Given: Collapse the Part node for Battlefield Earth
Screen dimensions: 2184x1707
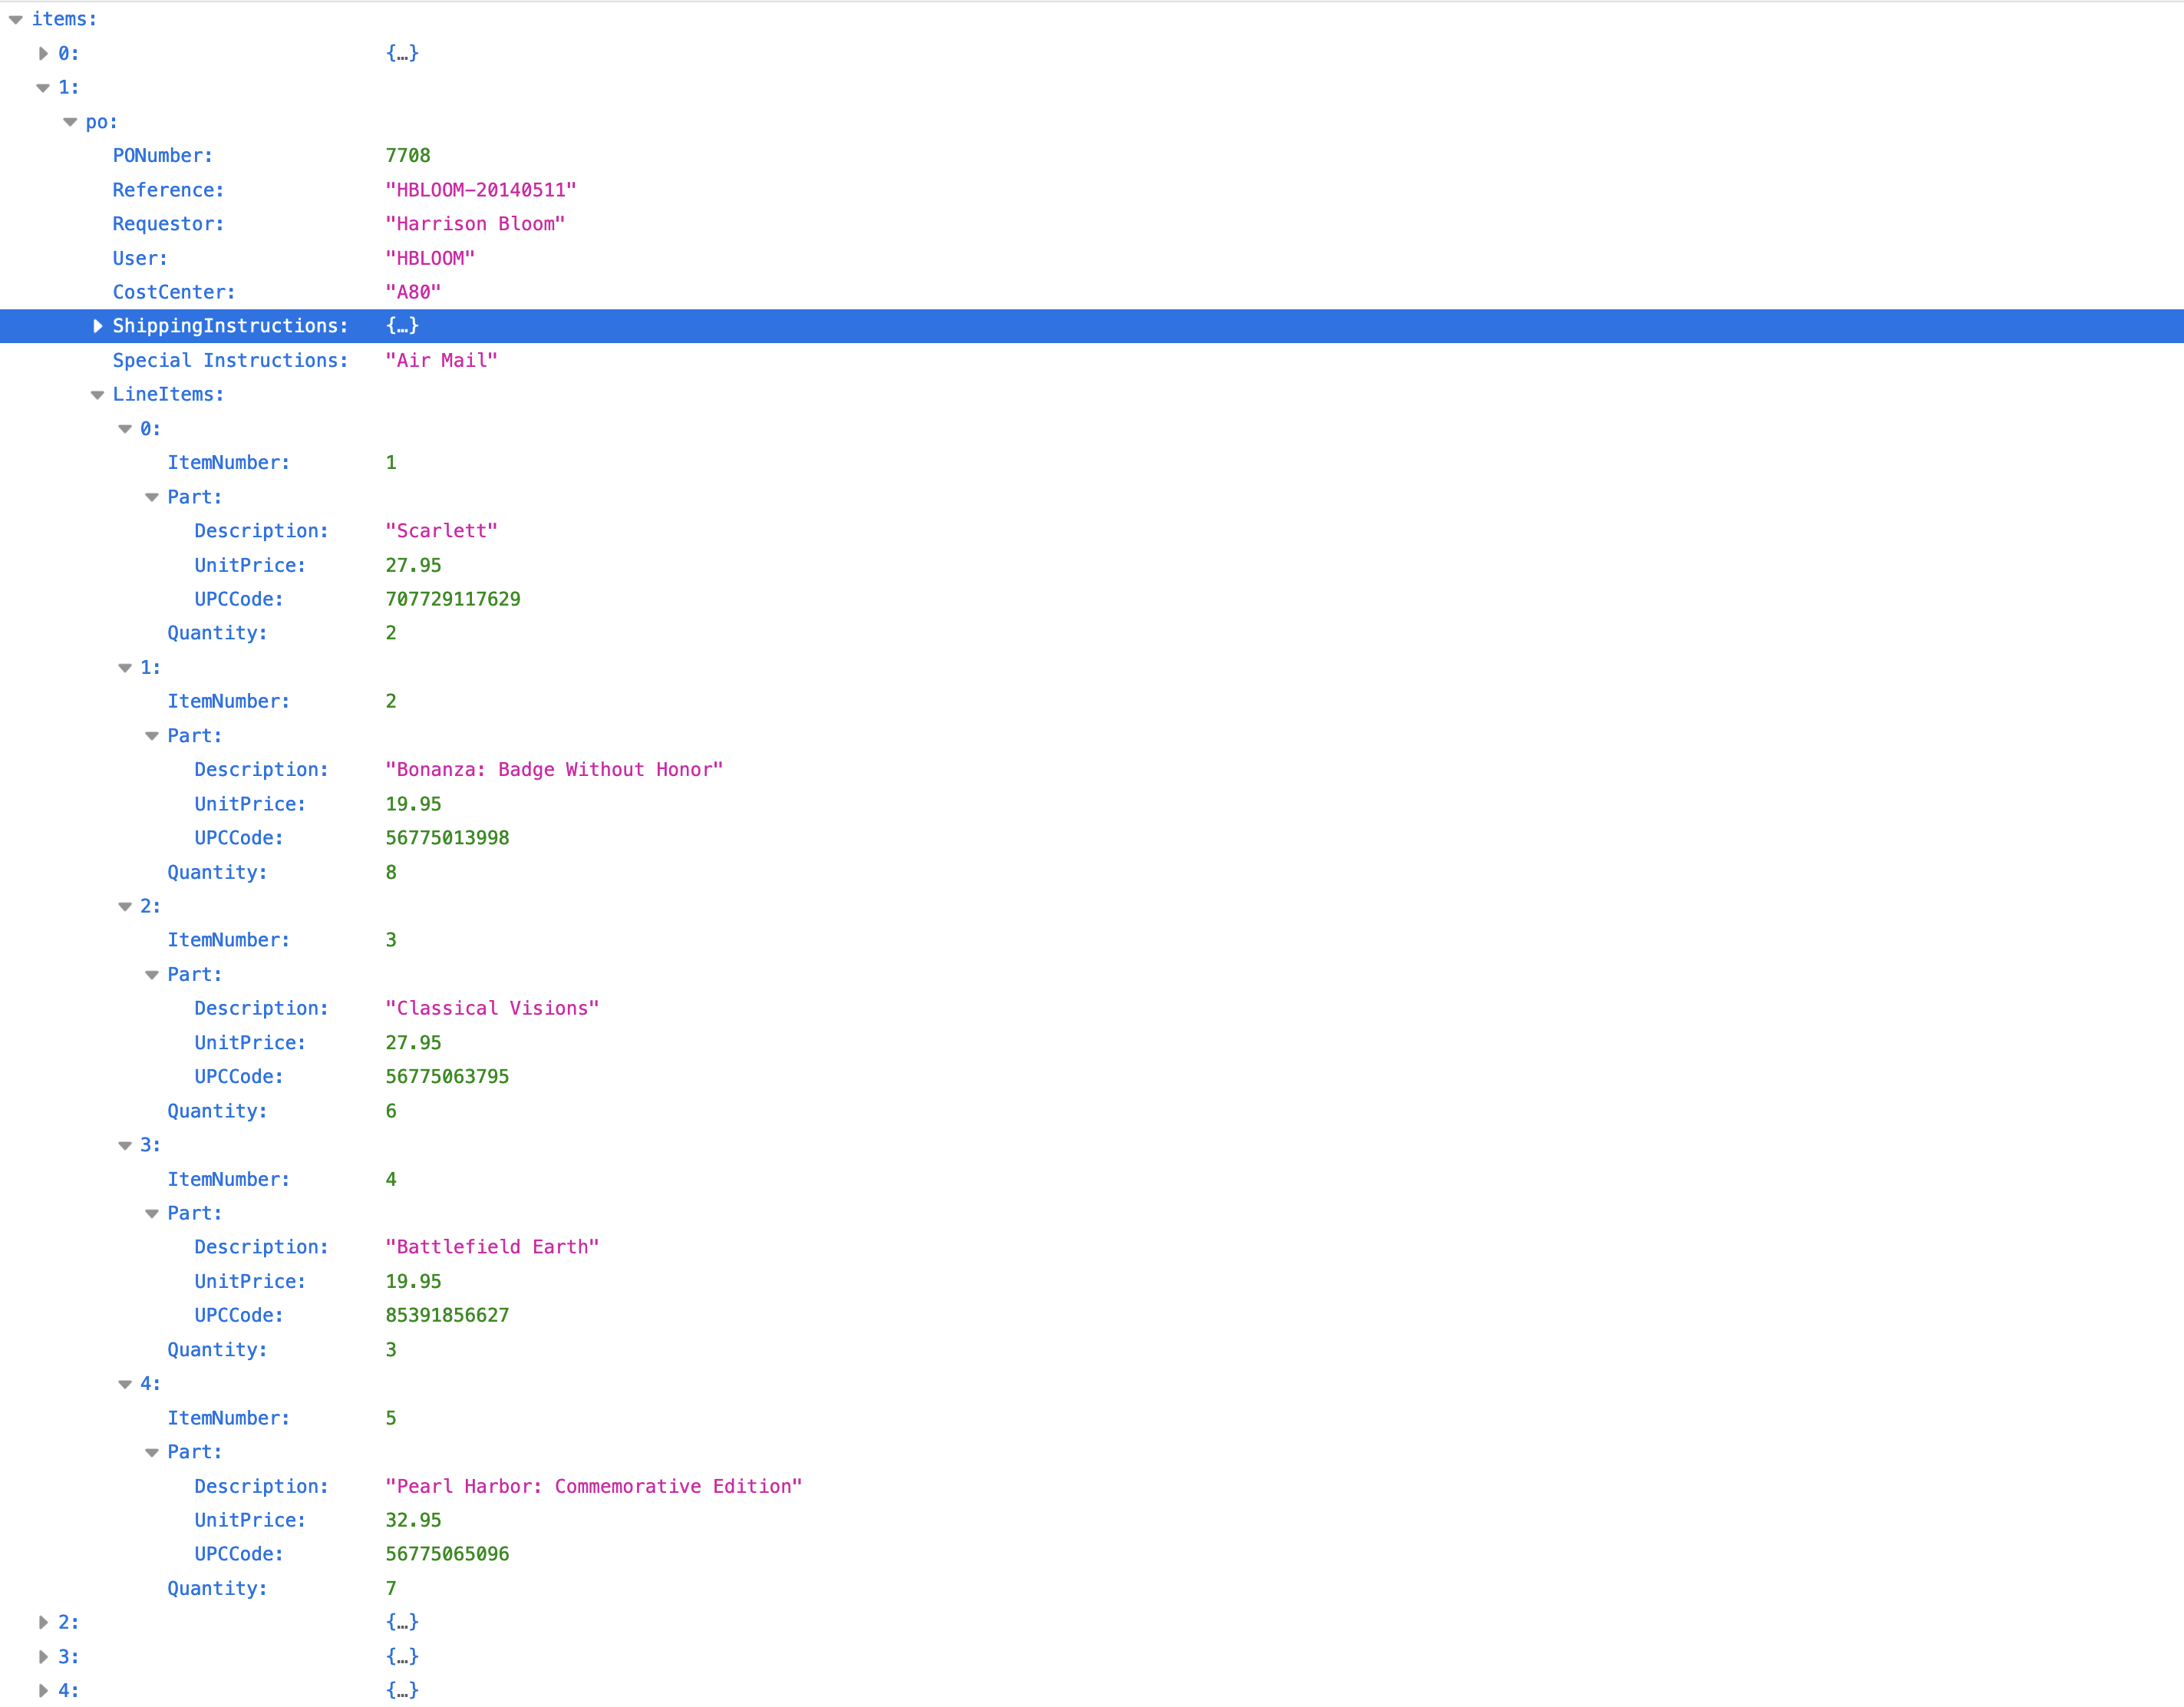Looking at the screenshot, I should coord(152,1214).
